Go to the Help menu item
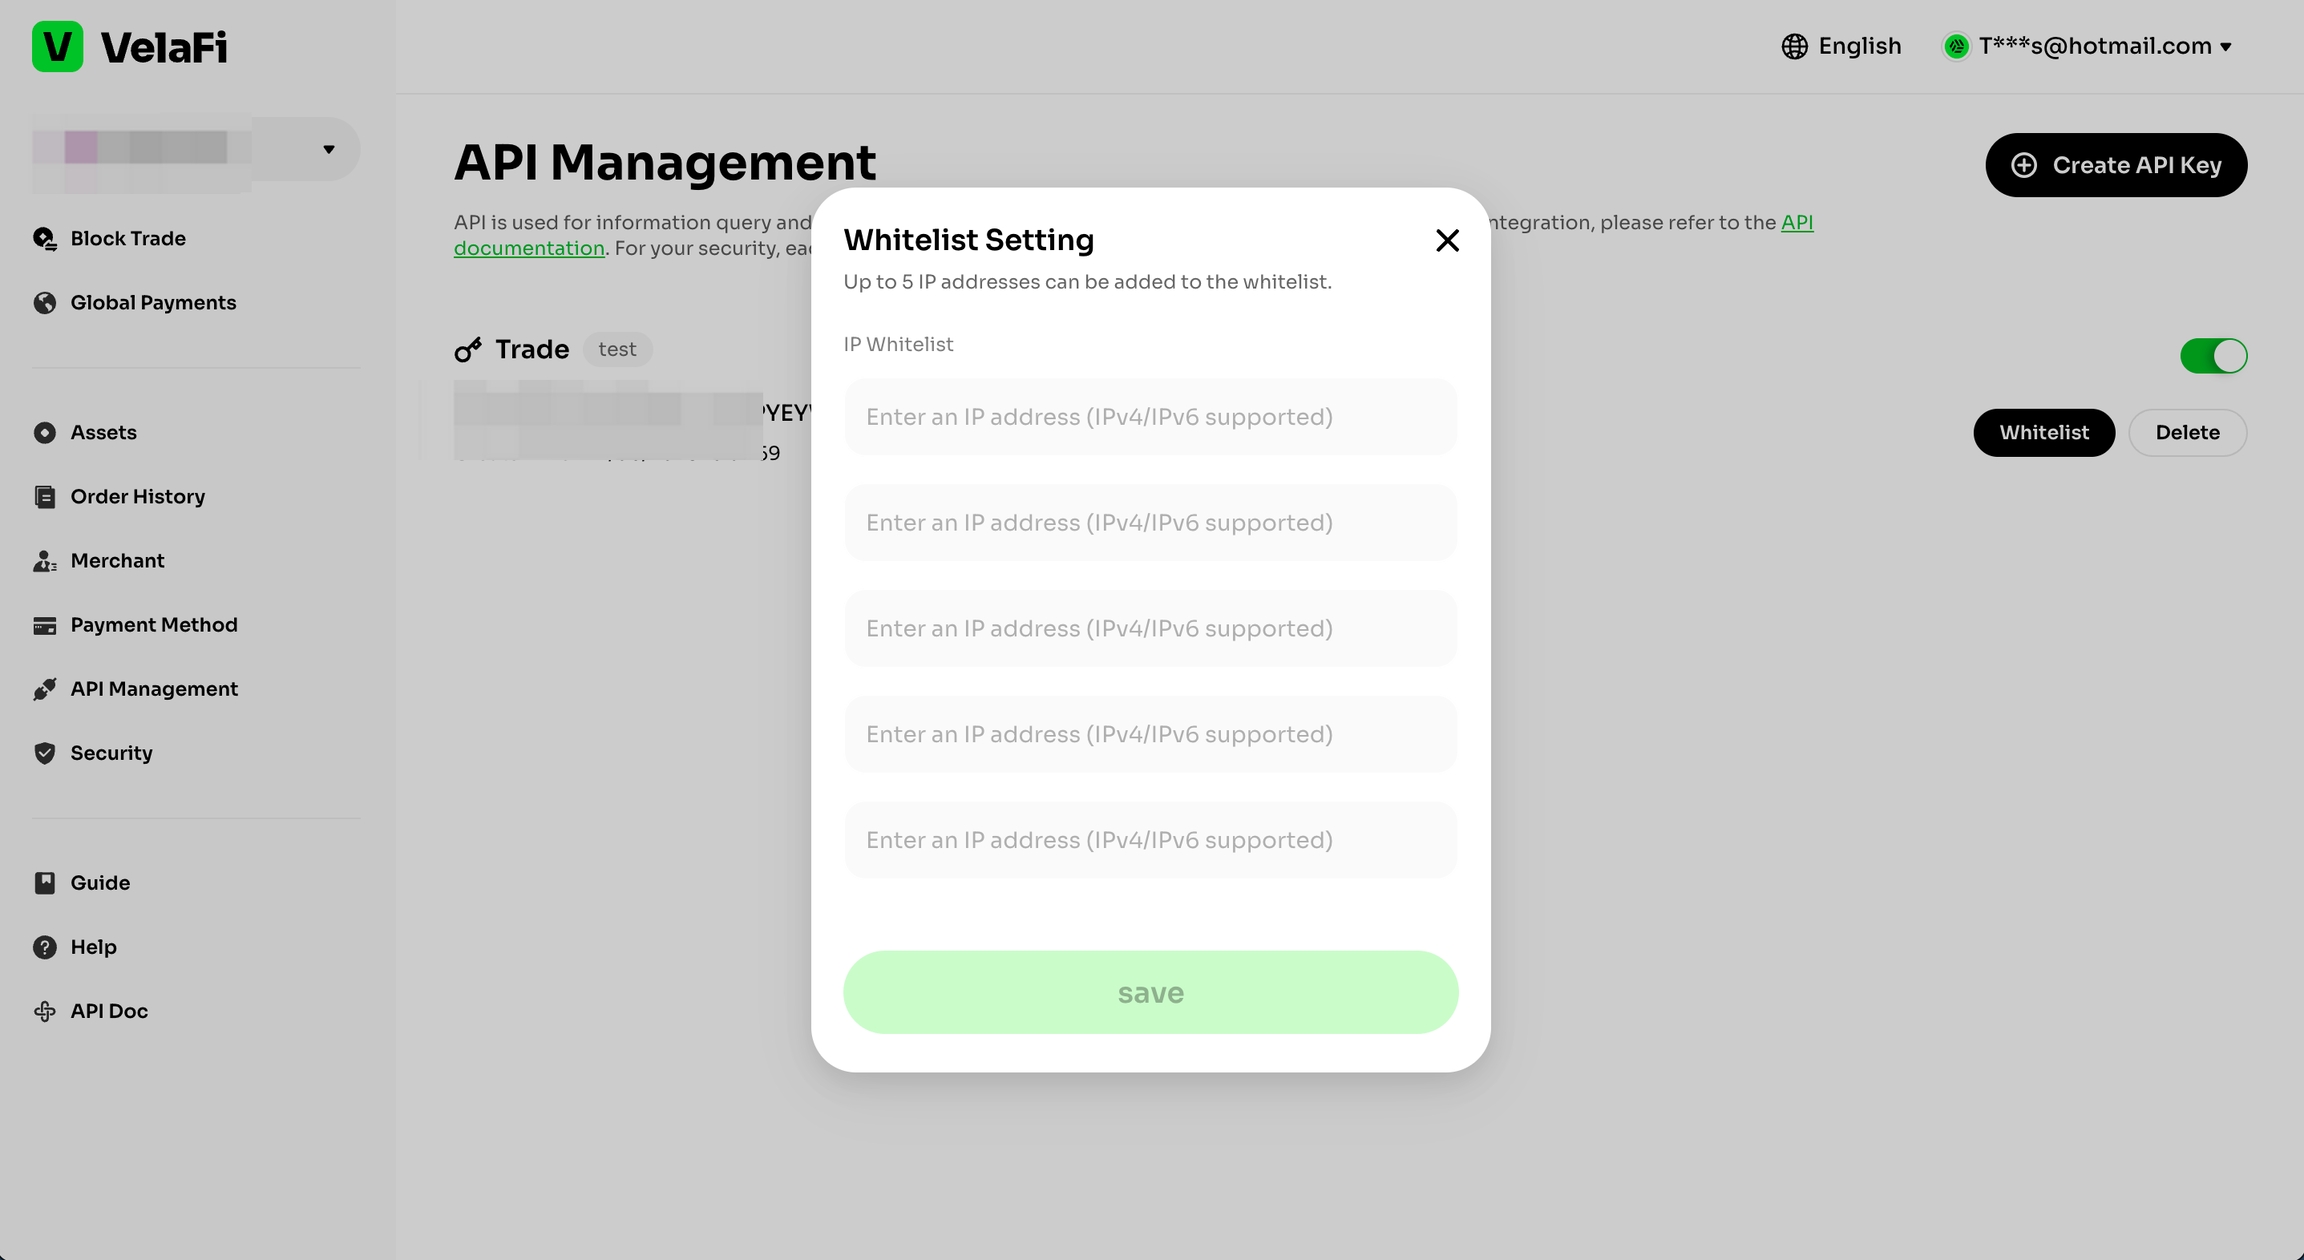The width and height of the screenshot is (2304, 1260). point(93,947)
